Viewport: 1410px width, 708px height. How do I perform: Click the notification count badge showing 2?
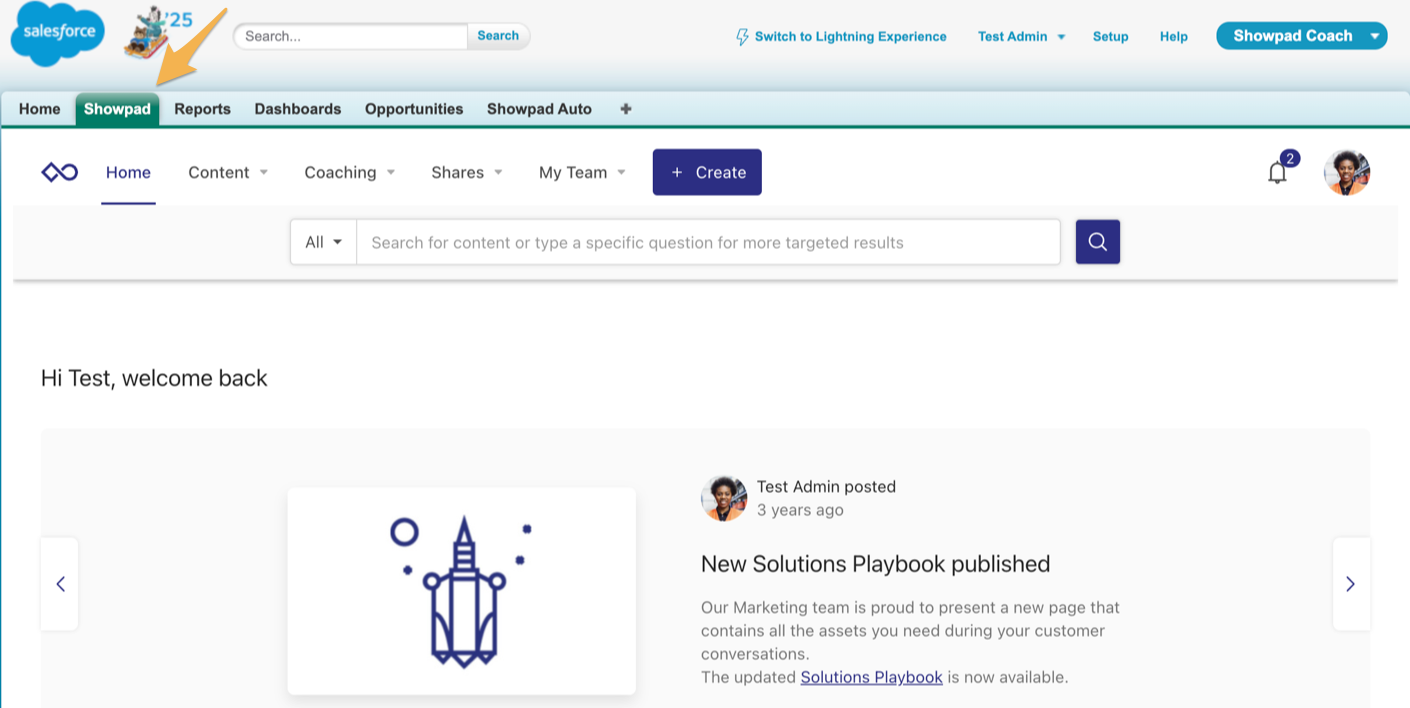tap(1290, 158)
